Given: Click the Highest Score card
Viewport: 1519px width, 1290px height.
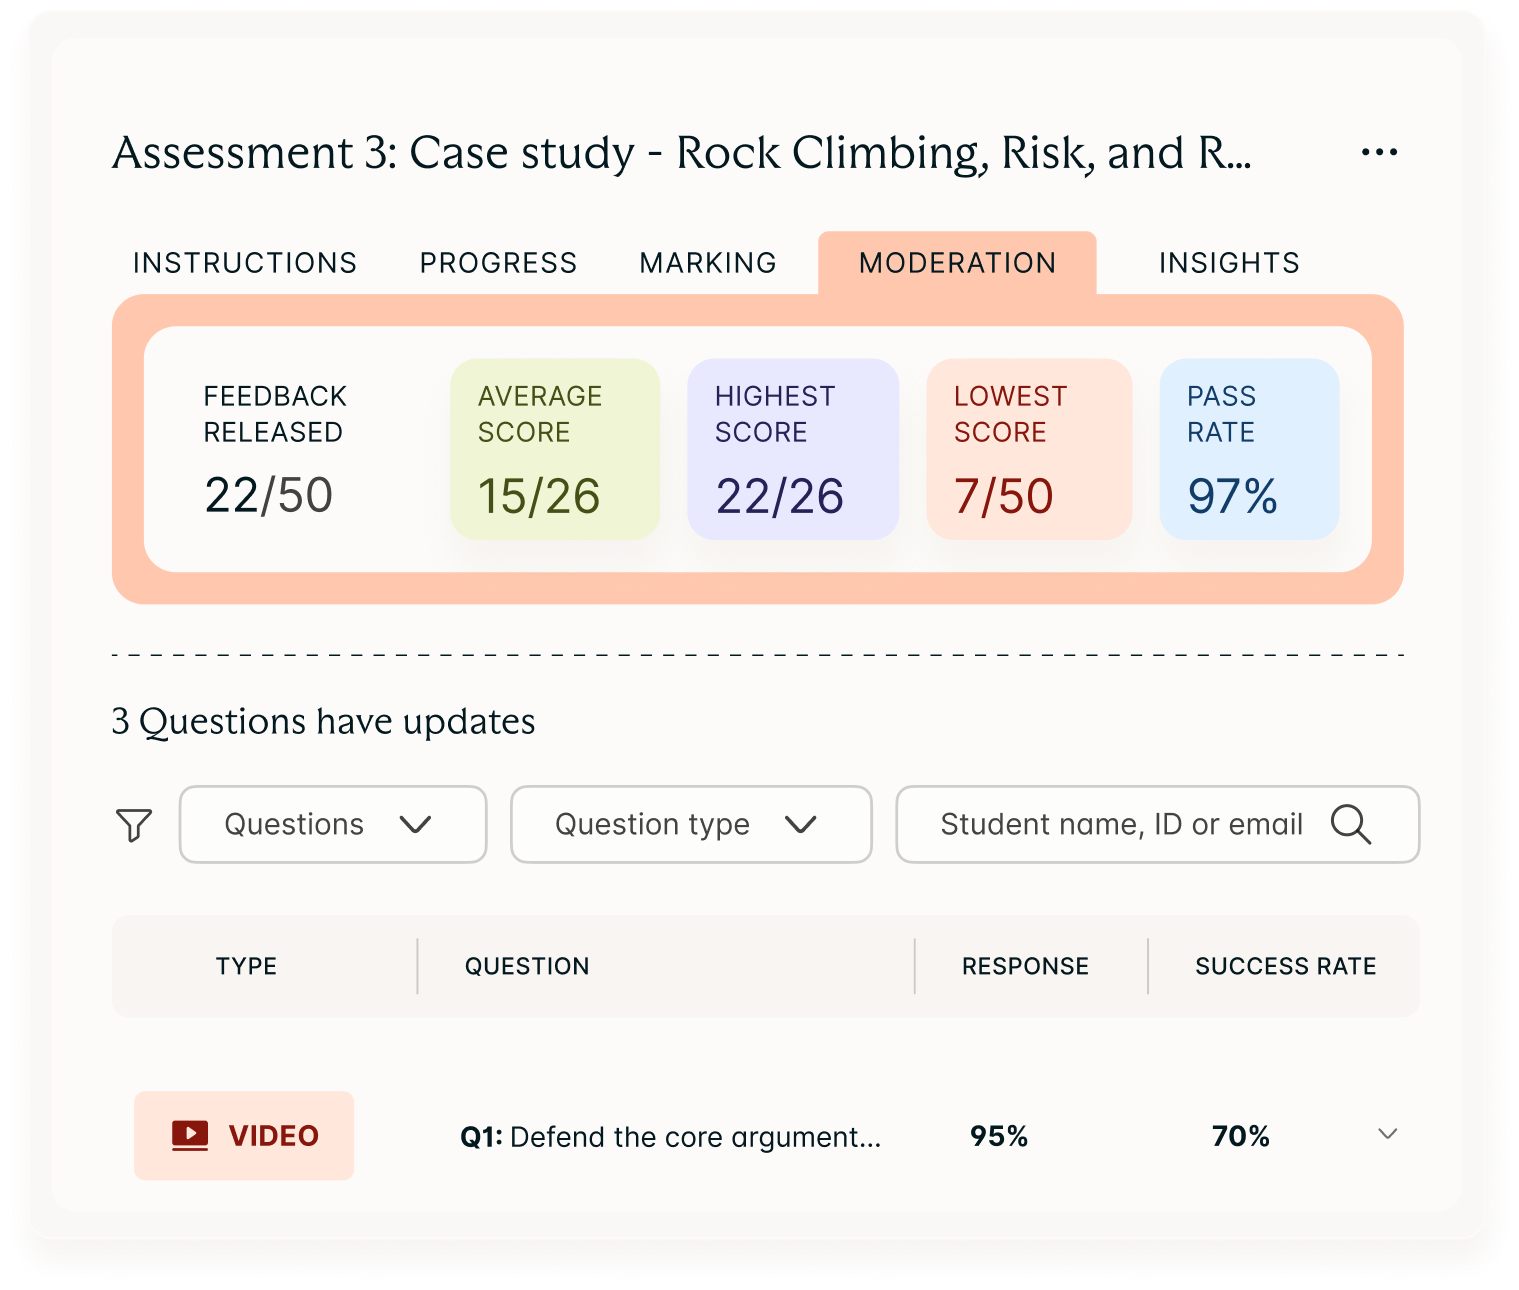Looking at the screenshot, I should coord(793,449).
